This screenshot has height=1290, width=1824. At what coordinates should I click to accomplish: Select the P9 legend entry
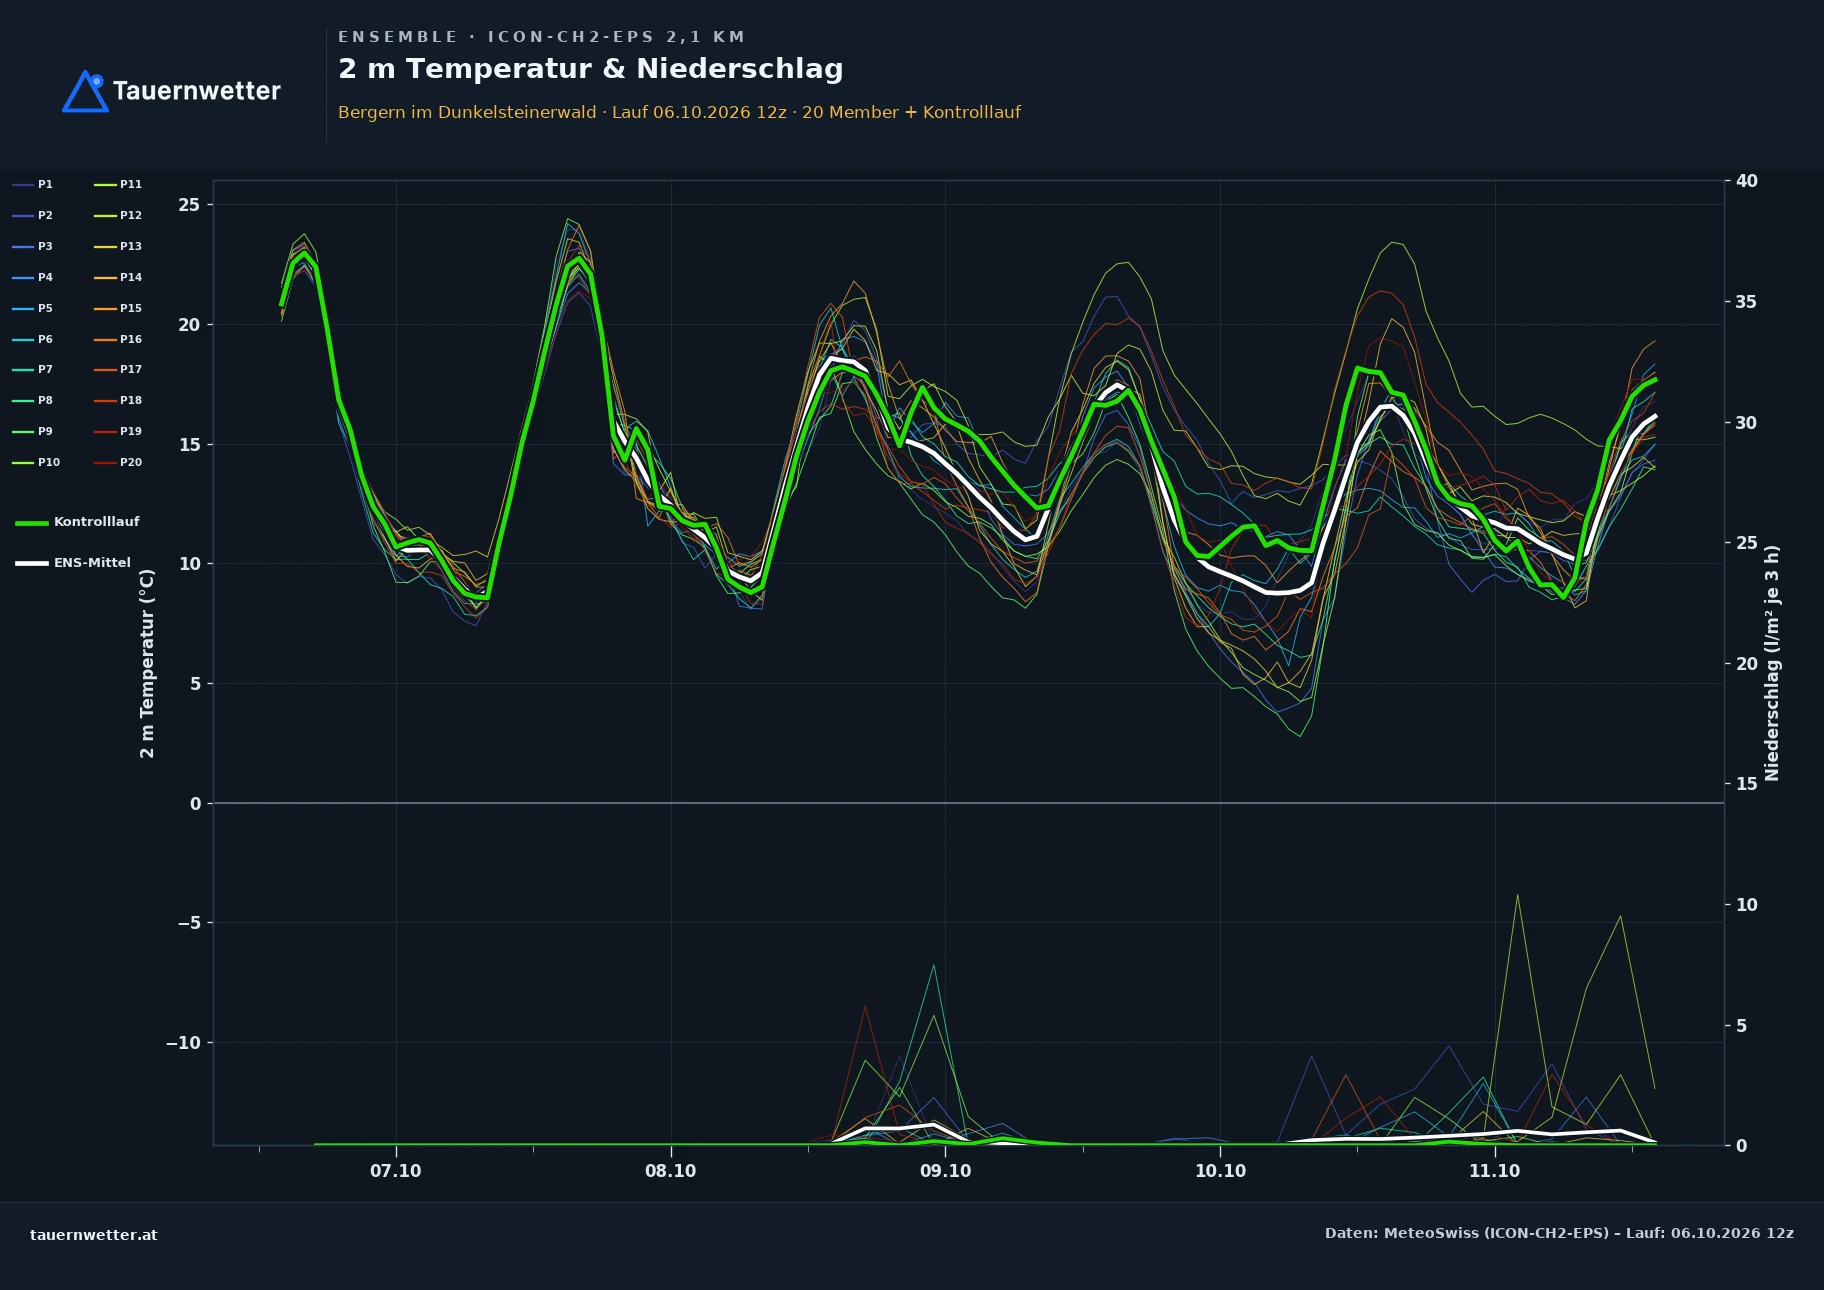pyautogui.click(x=32, y=431)
